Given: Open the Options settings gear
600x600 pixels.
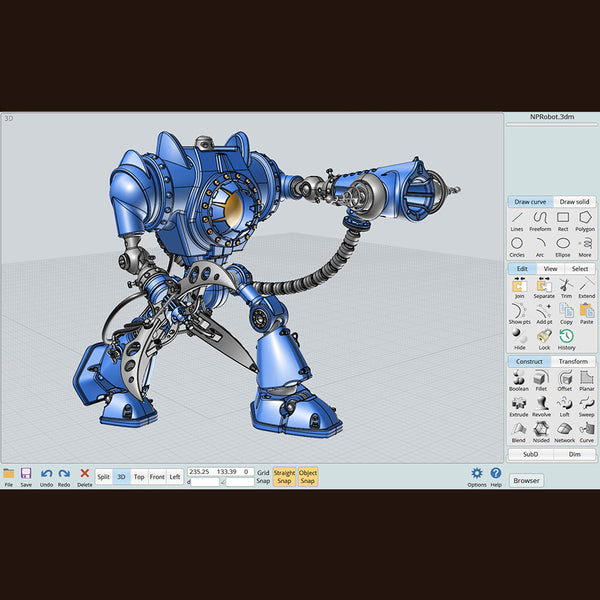Looking at the screenshot, I should 477,476.
